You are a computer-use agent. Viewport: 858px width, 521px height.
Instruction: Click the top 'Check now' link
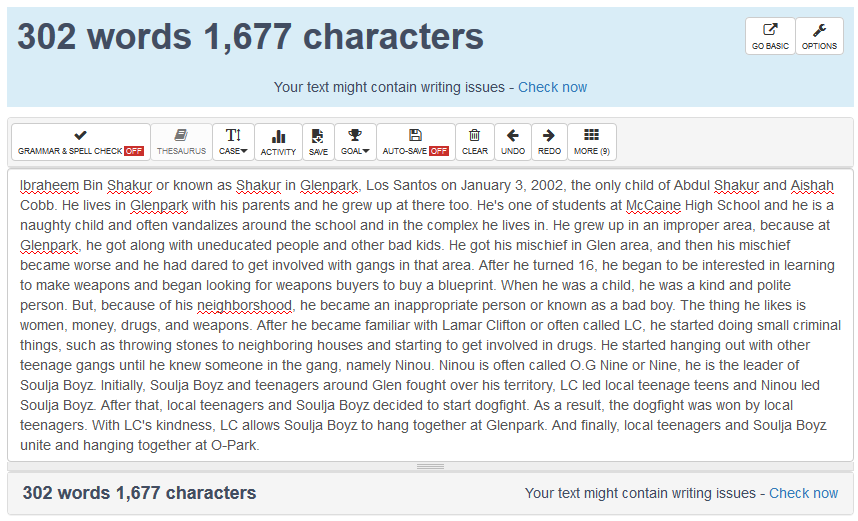(552, 88)
